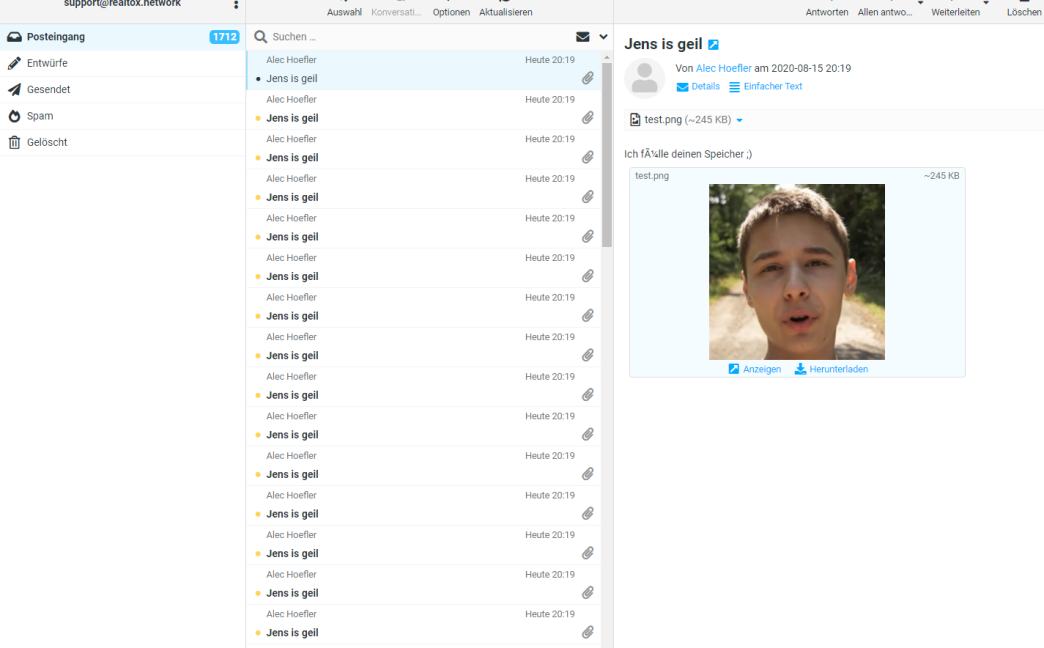
Task: Click the paperclip on the last visible message
Action: pos(587,633)
